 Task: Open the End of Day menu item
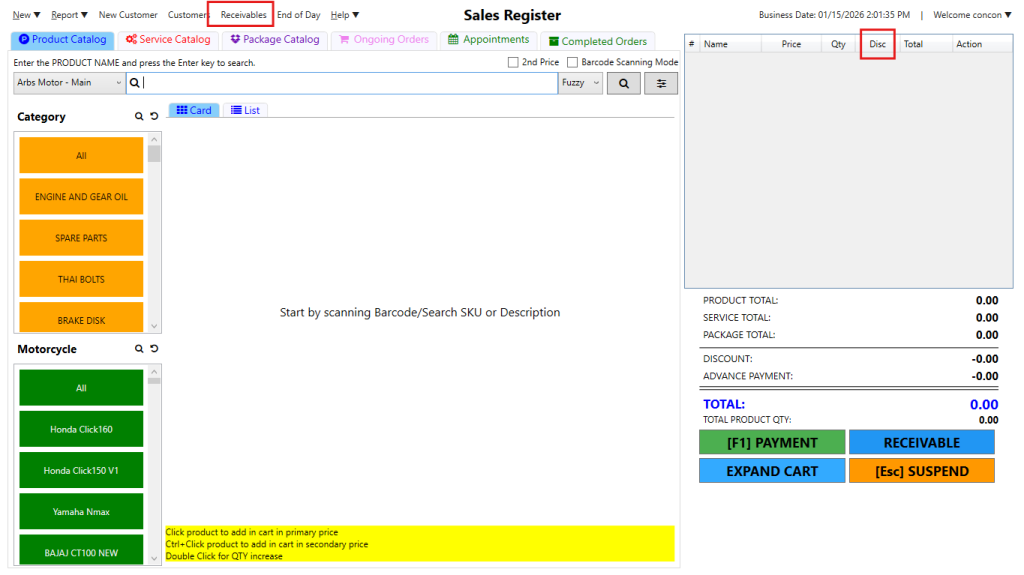coord(298,15)
